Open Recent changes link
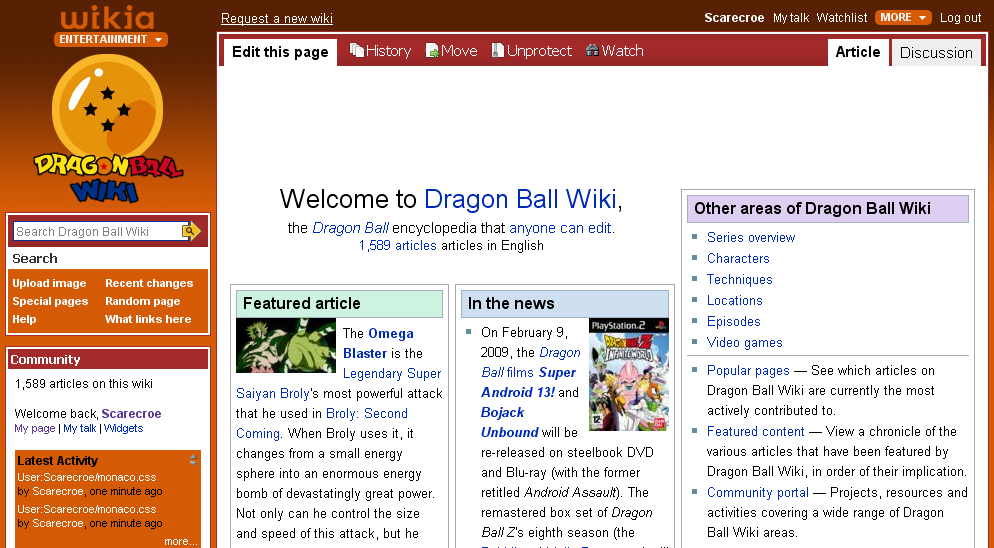 pyautogui.click(x=149, y=283)
